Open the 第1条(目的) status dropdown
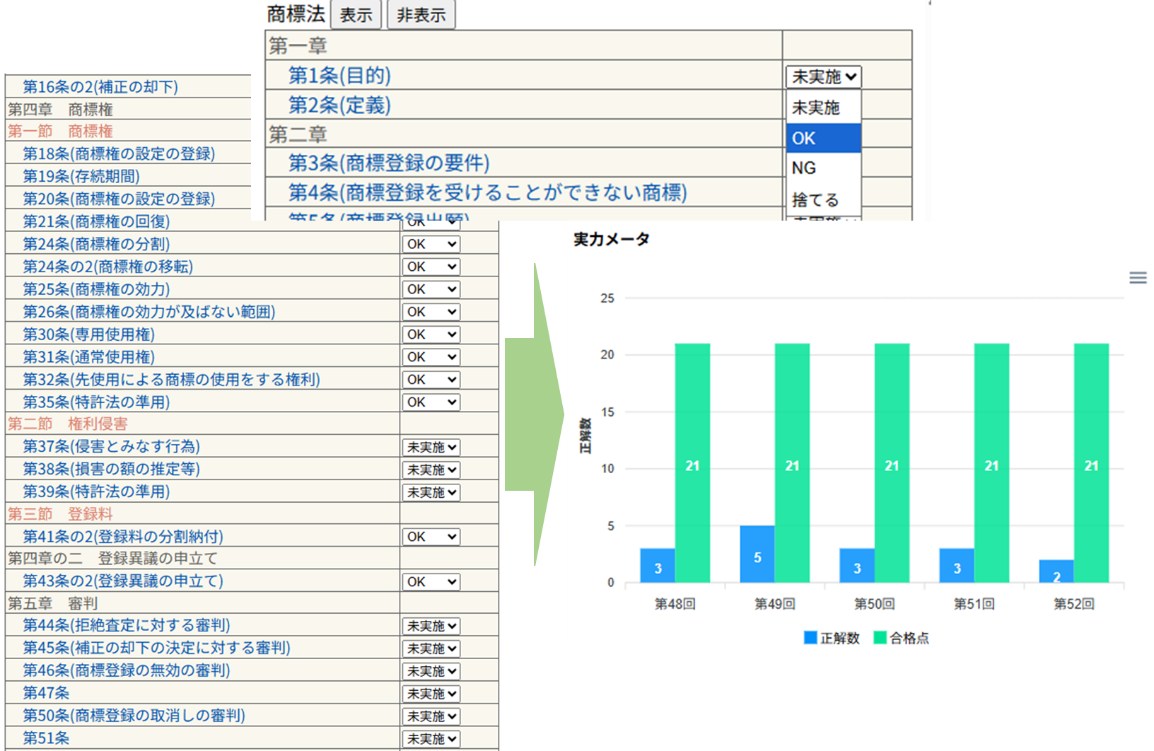 [823, 76]
